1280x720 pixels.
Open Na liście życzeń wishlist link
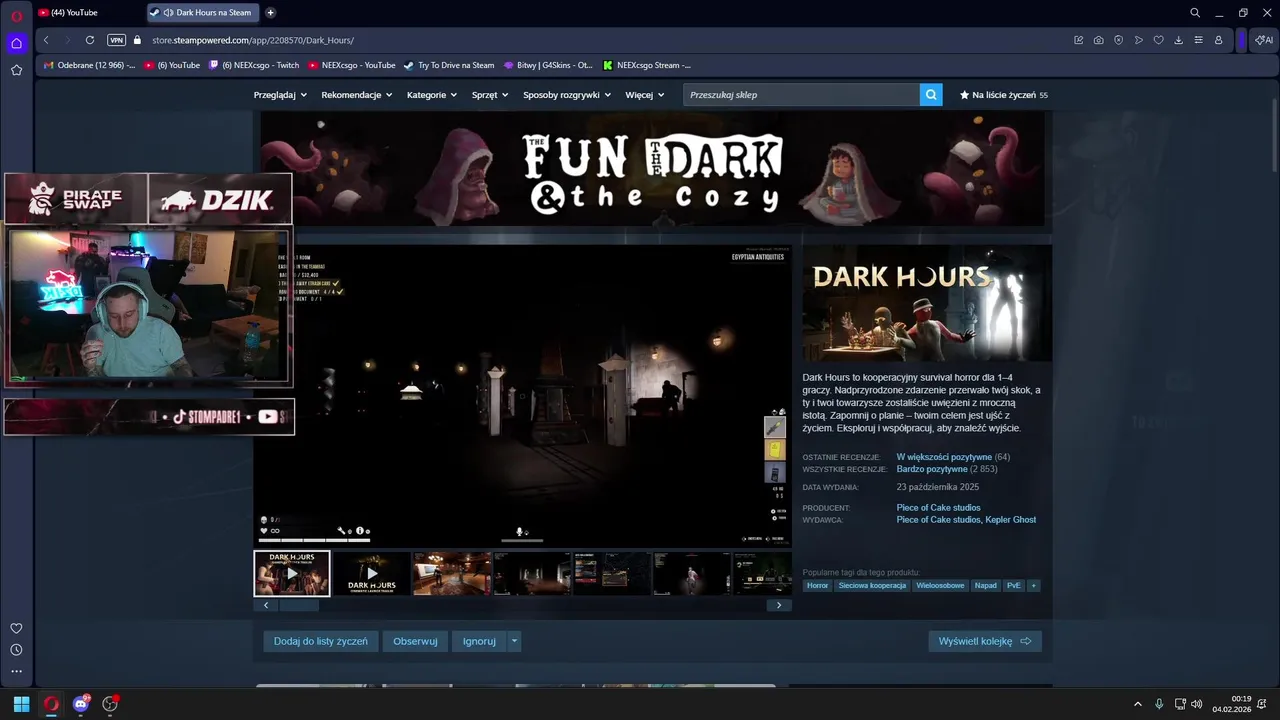(x=1004, y=95)
